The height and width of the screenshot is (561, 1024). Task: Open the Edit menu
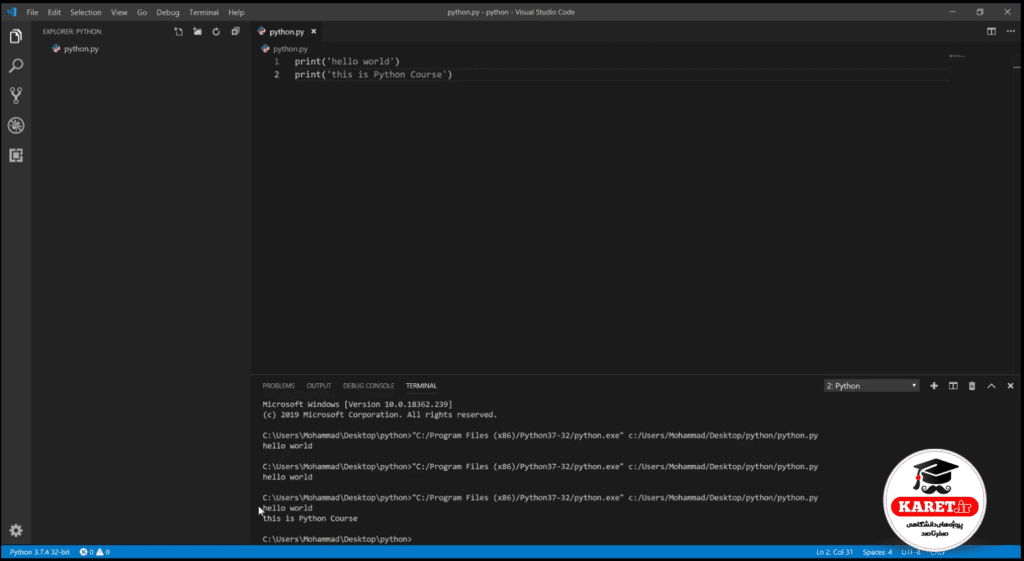point(54,12)
